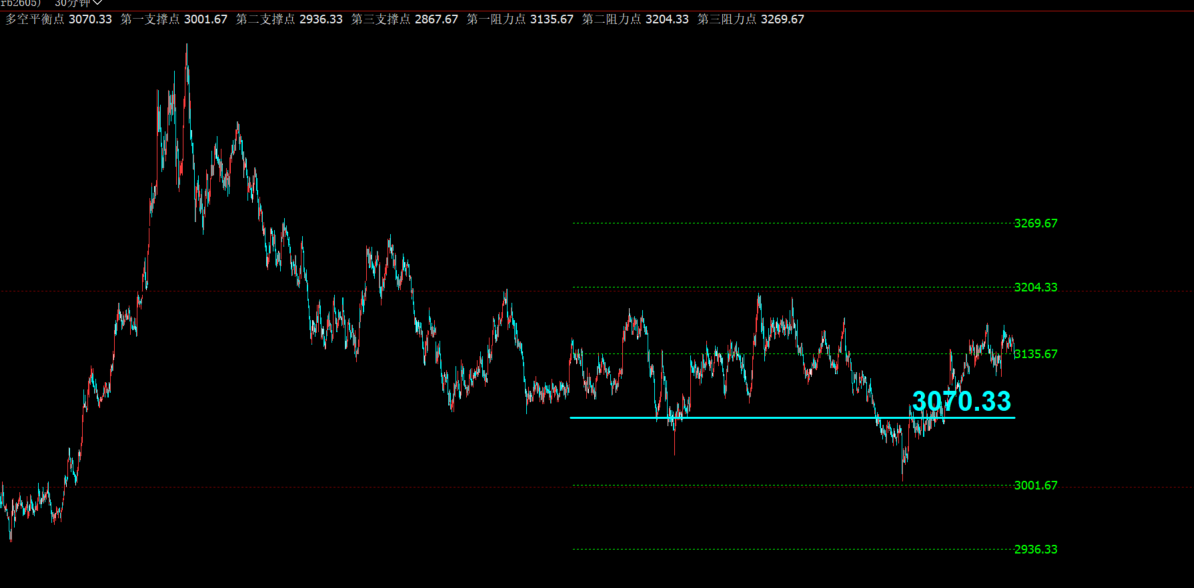Select the 多空平衡点 3070.33 indicator label
The height and width of the screenshot is (588, 1194).
[x=58, y=20]
